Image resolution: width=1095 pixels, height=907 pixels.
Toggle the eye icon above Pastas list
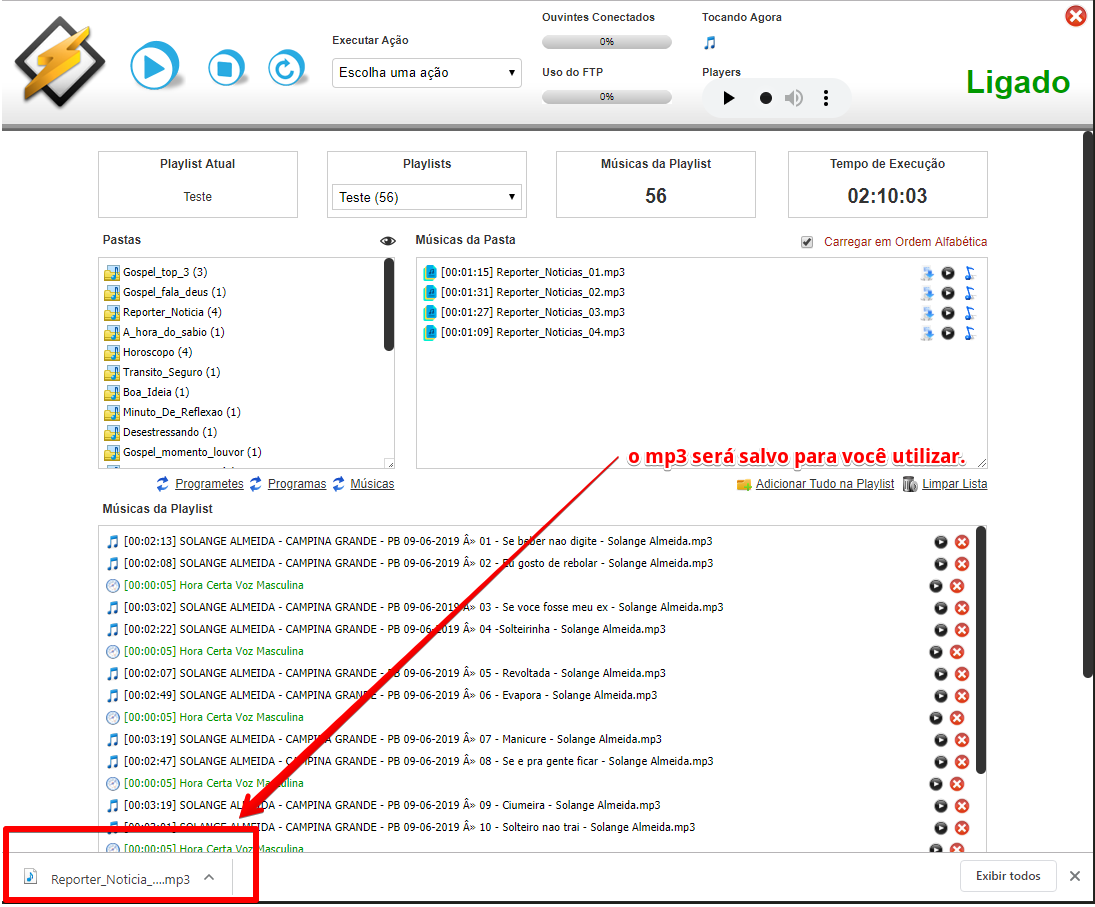(388, 241)
